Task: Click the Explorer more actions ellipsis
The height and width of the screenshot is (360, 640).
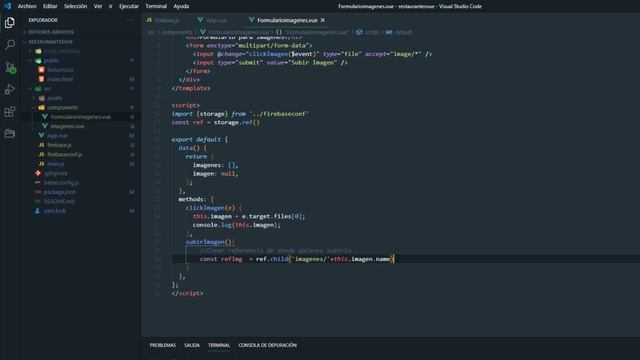Action: 129,20
